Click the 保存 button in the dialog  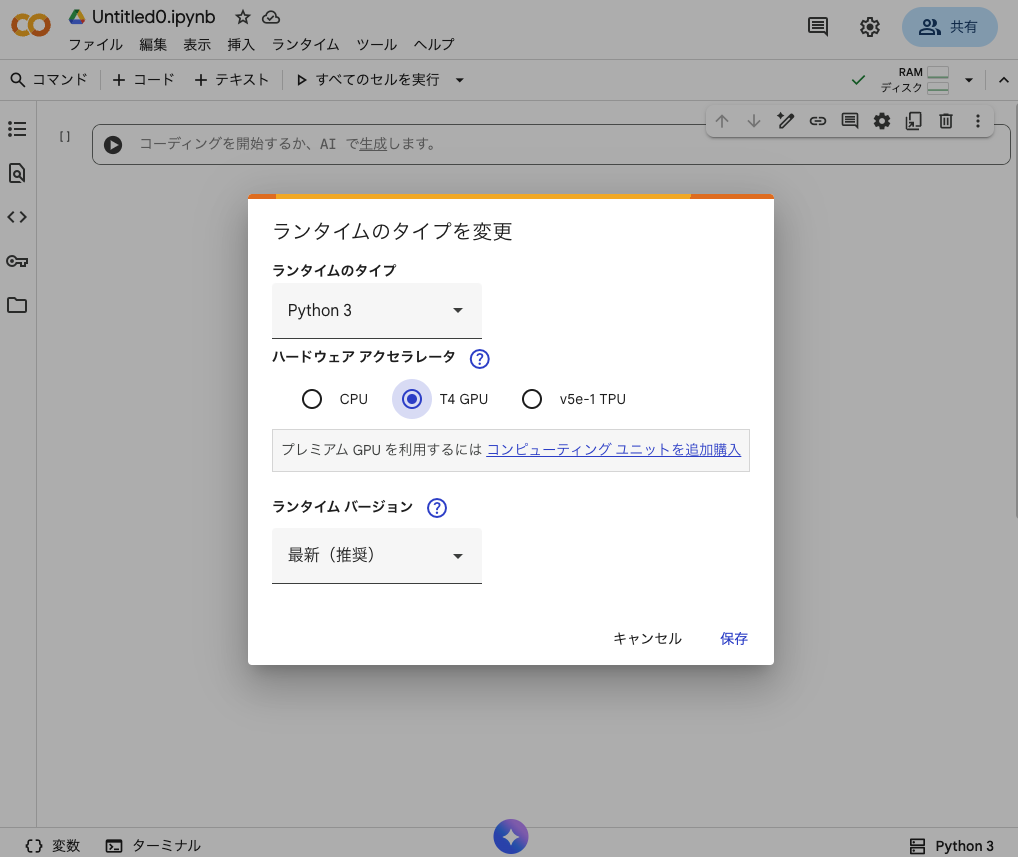733,638
